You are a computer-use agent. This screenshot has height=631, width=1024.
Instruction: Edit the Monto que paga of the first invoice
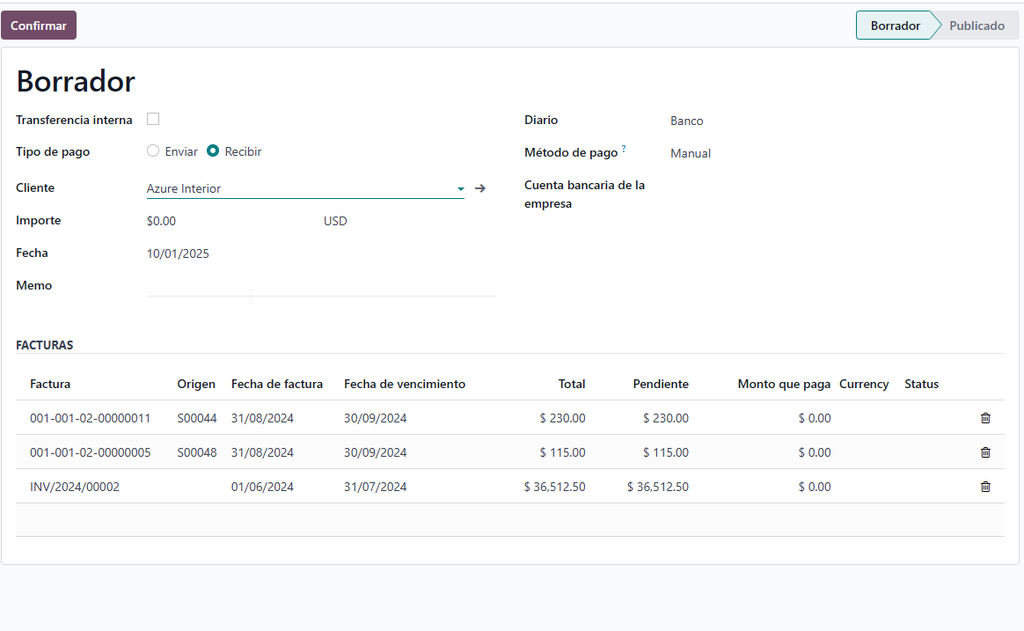815,418
